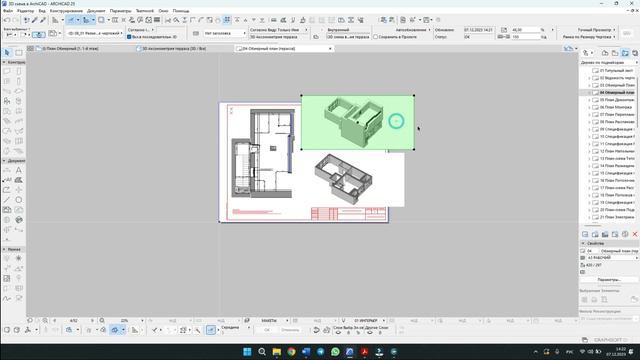Click the grid snap icon in top toolbar
The width and height of the screenshot is (640, 360).
(227, 20)
